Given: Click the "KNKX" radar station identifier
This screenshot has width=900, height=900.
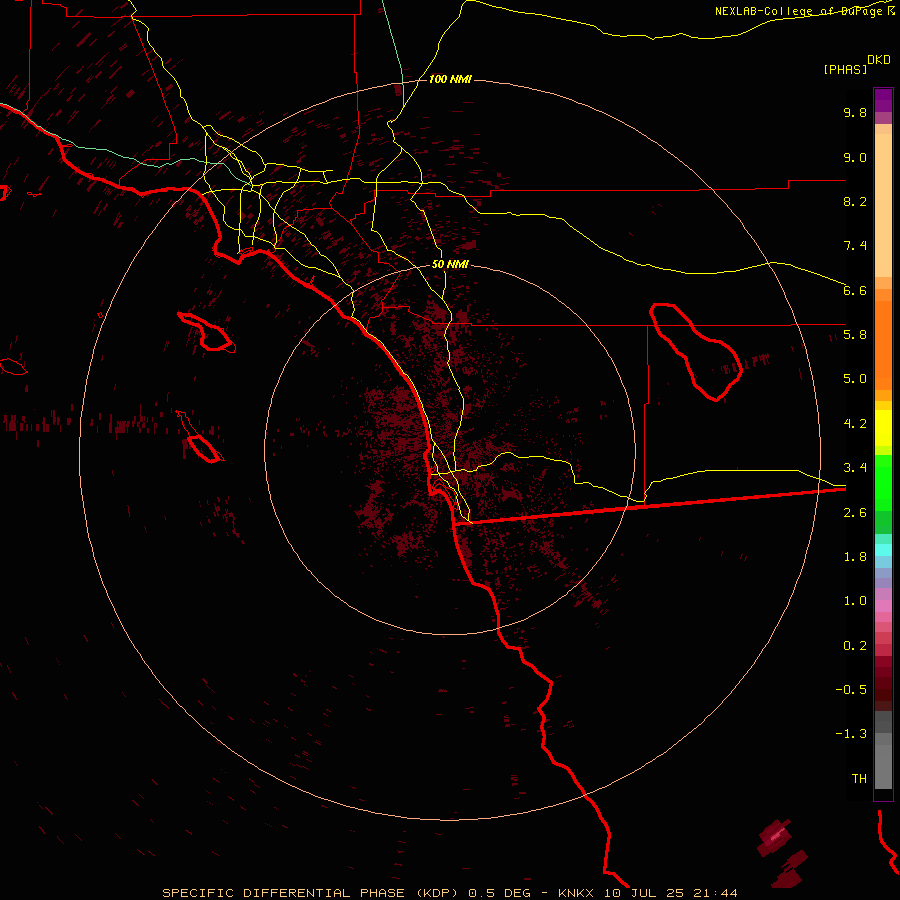Looking at the screenshot, I should point(577,893).
